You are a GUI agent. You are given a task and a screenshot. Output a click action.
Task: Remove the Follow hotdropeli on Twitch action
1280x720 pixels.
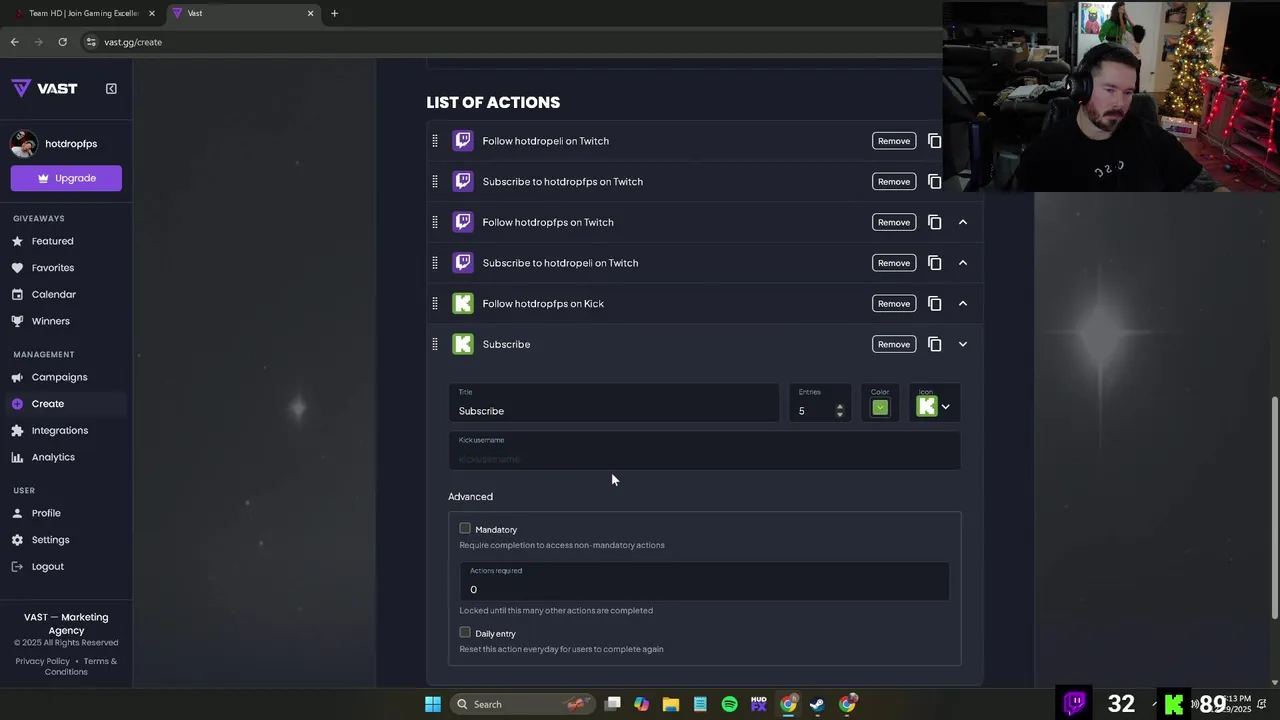click(894, 141)
